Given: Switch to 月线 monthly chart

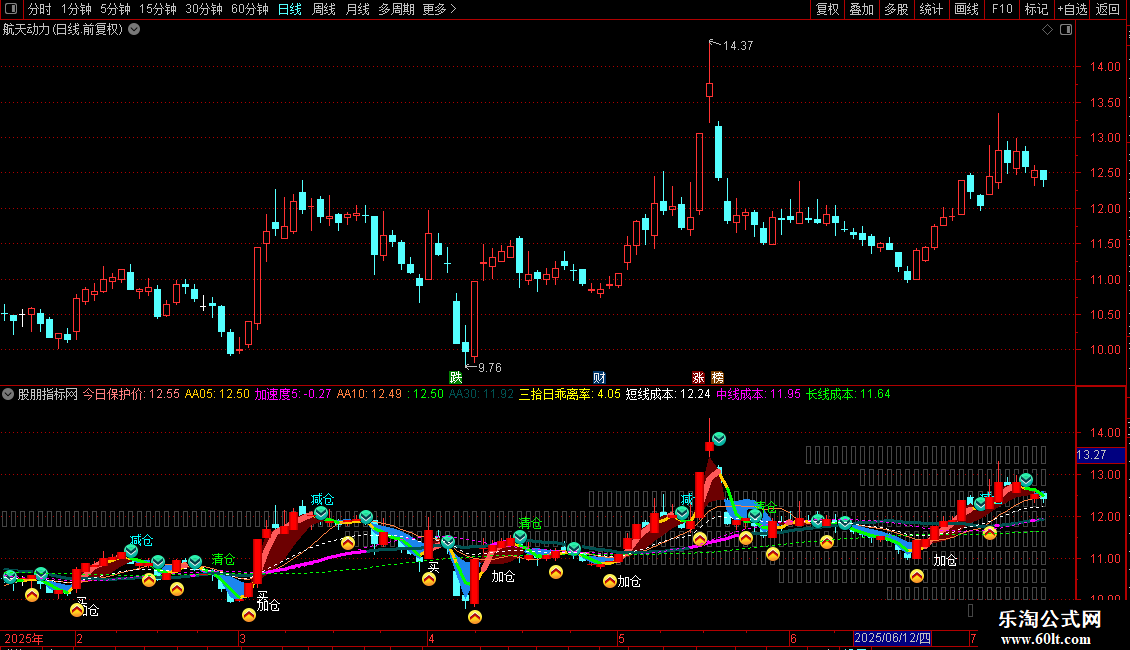Looking at the screenshot, I should pos(357,9).
